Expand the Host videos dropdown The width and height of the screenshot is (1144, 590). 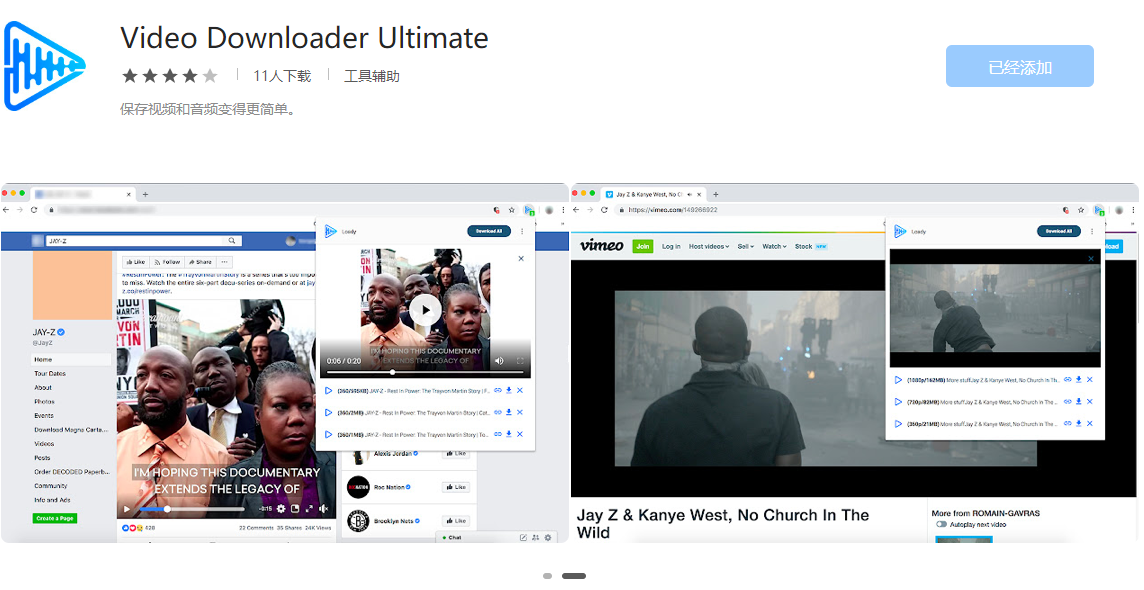coord(708,247)
